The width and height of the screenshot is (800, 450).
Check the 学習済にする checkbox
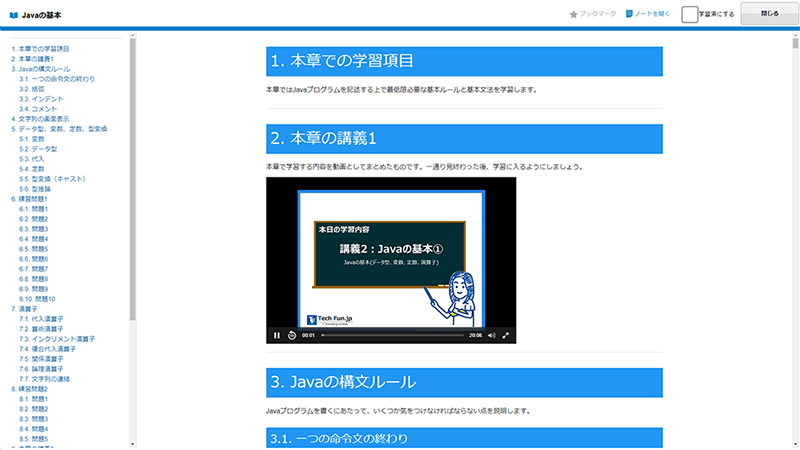[689, 14]
